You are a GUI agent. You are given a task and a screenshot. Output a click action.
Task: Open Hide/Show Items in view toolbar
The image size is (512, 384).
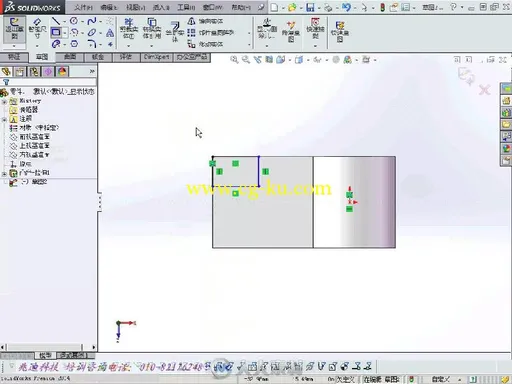(317, 60)
